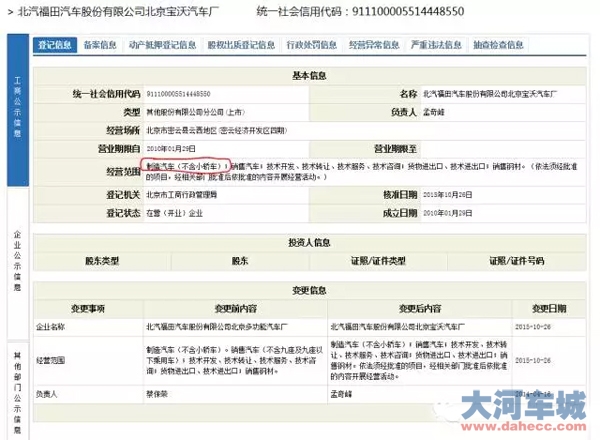Open the 备案信息 tab
The width and height of the screenshot is (600, 440).
pos(100,45)
